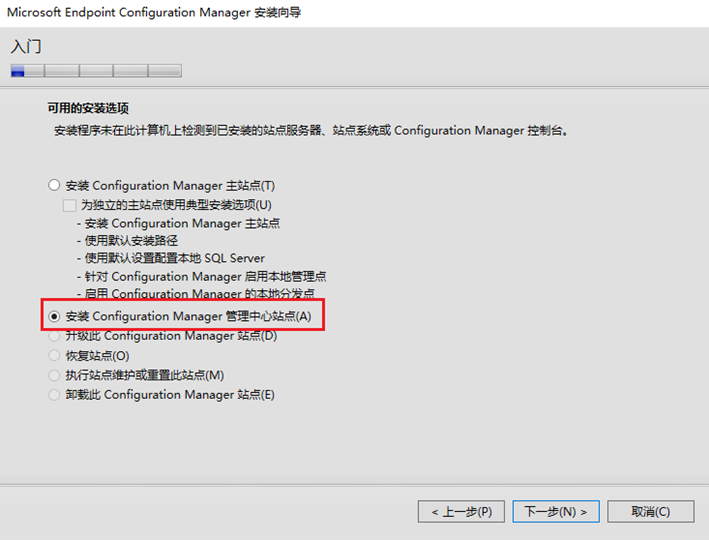Click the last progress step segment
This screenshot has width=709, height=540.
[x=165, y=71]
